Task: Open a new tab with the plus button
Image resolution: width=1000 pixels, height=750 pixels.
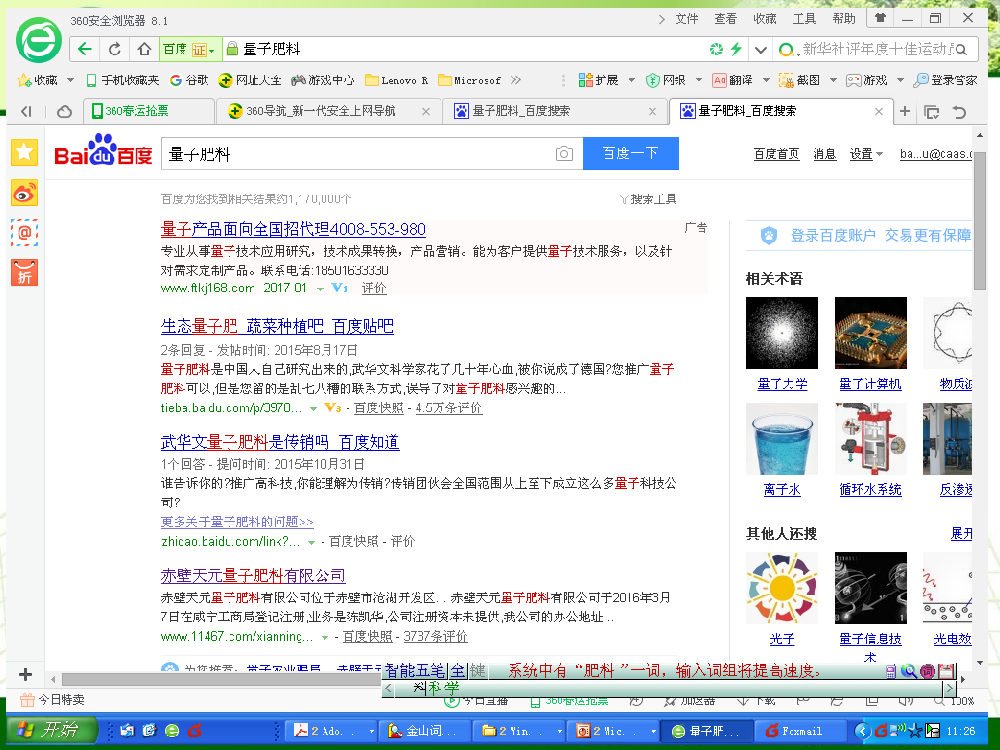Action: tap(904, 112)
